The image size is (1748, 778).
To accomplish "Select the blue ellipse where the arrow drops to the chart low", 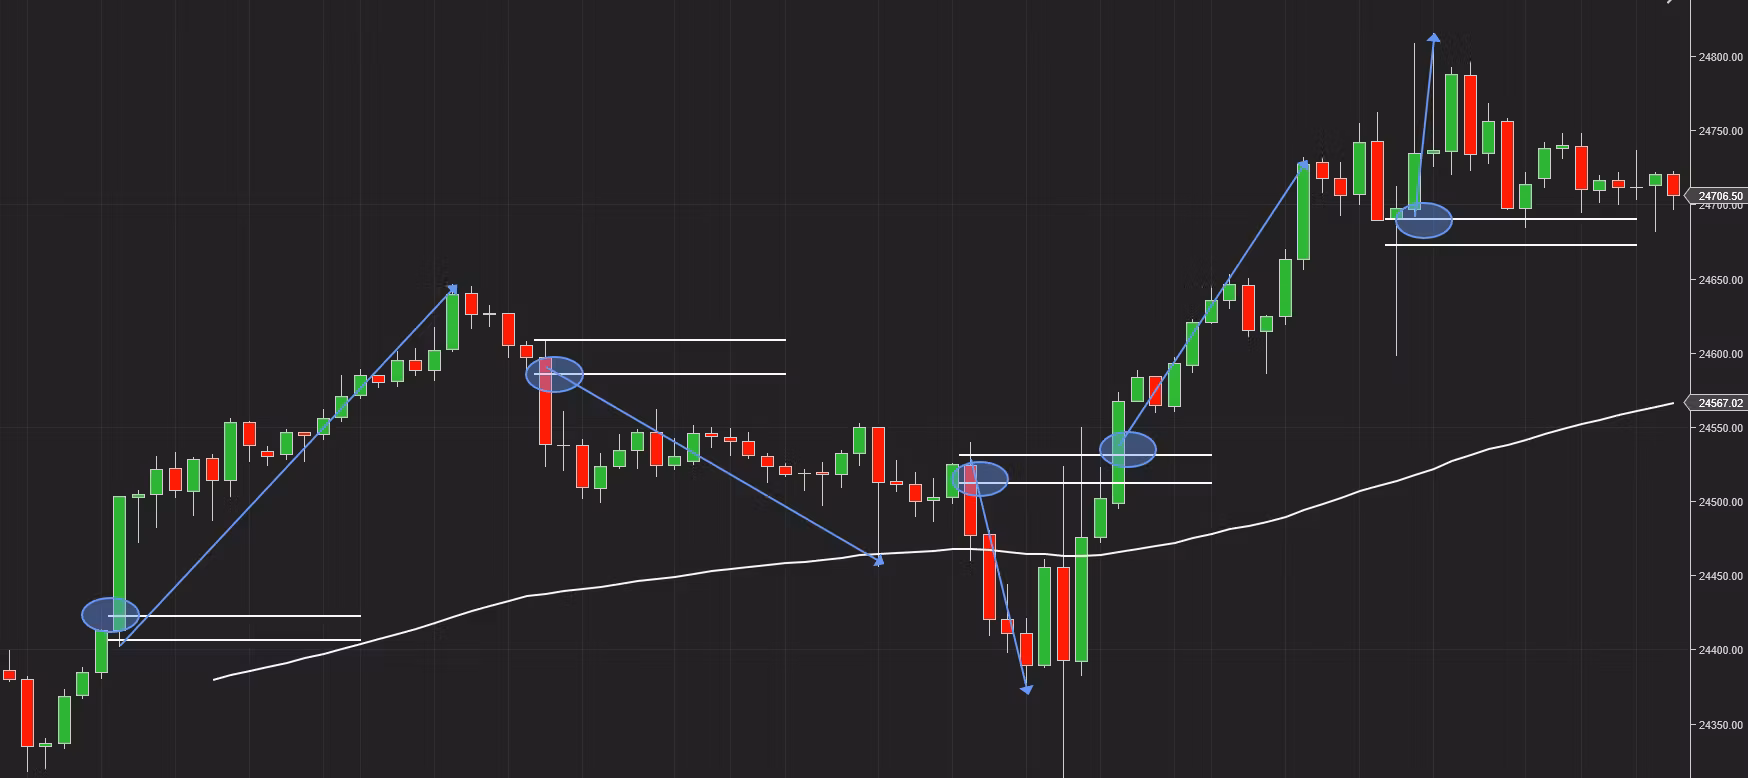I will [x=981, y=479].
